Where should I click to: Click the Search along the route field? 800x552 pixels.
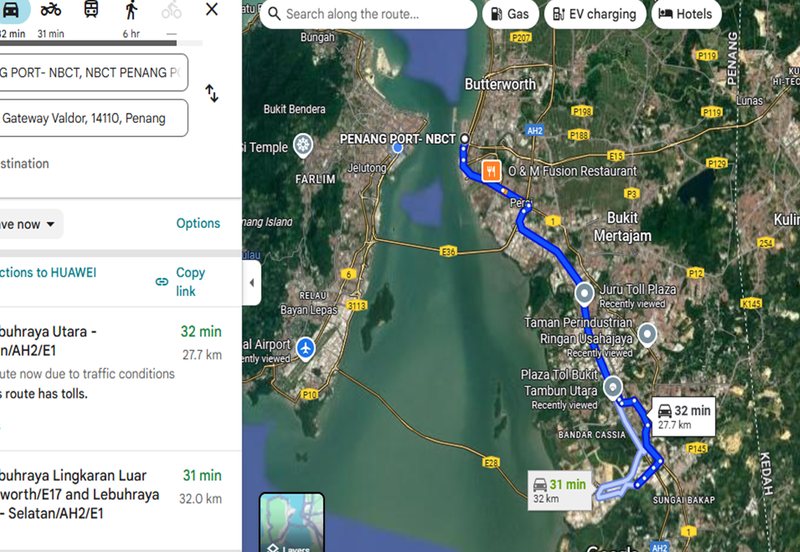click(x=368, y=14)
